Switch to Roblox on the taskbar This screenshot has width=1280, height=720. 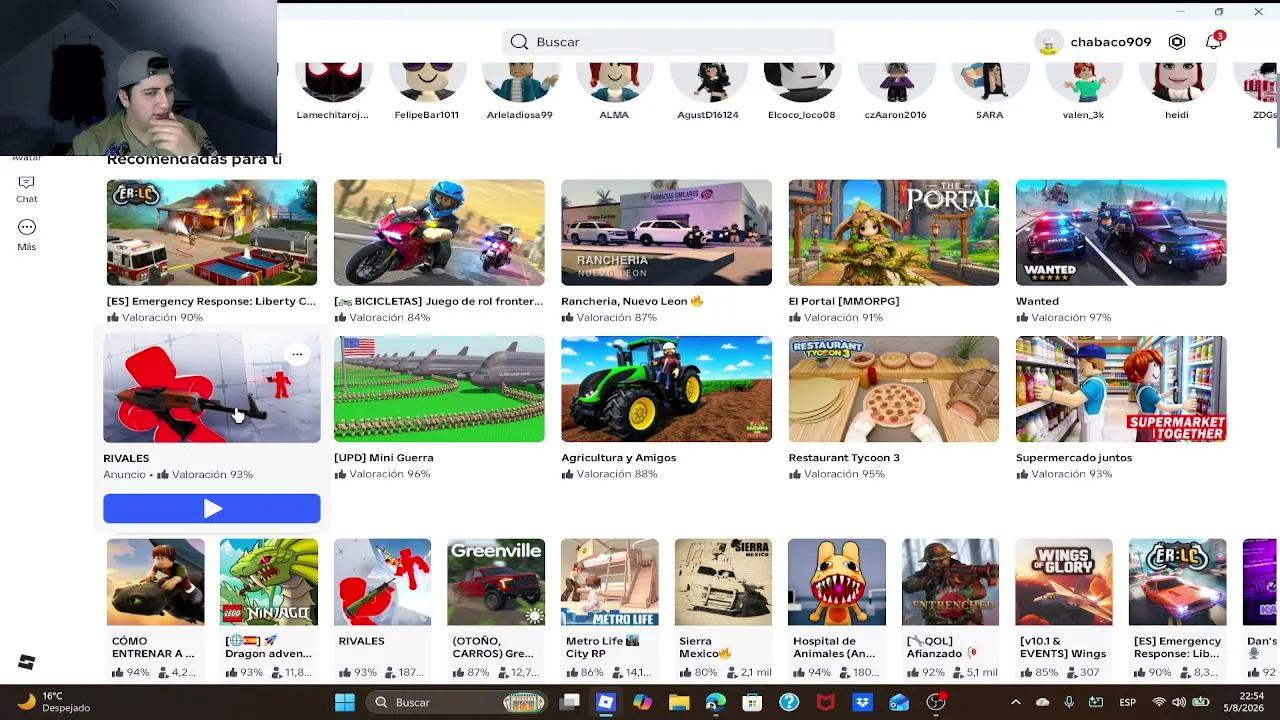606,702
